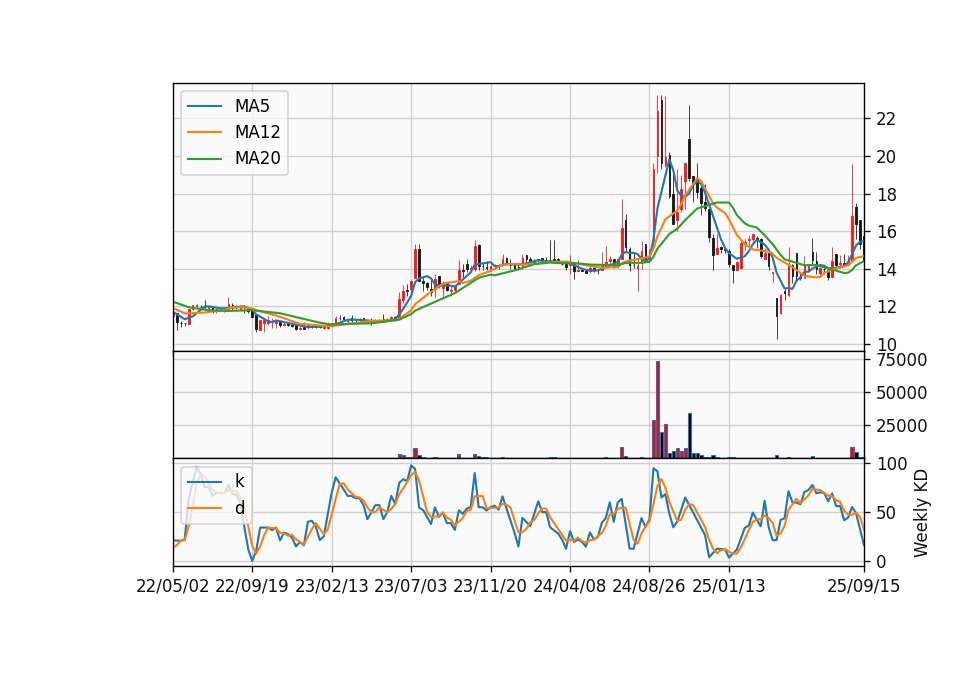Select the 23/11/20 date tick label
This screenshot has height=690, width=960.
[490, 586]
